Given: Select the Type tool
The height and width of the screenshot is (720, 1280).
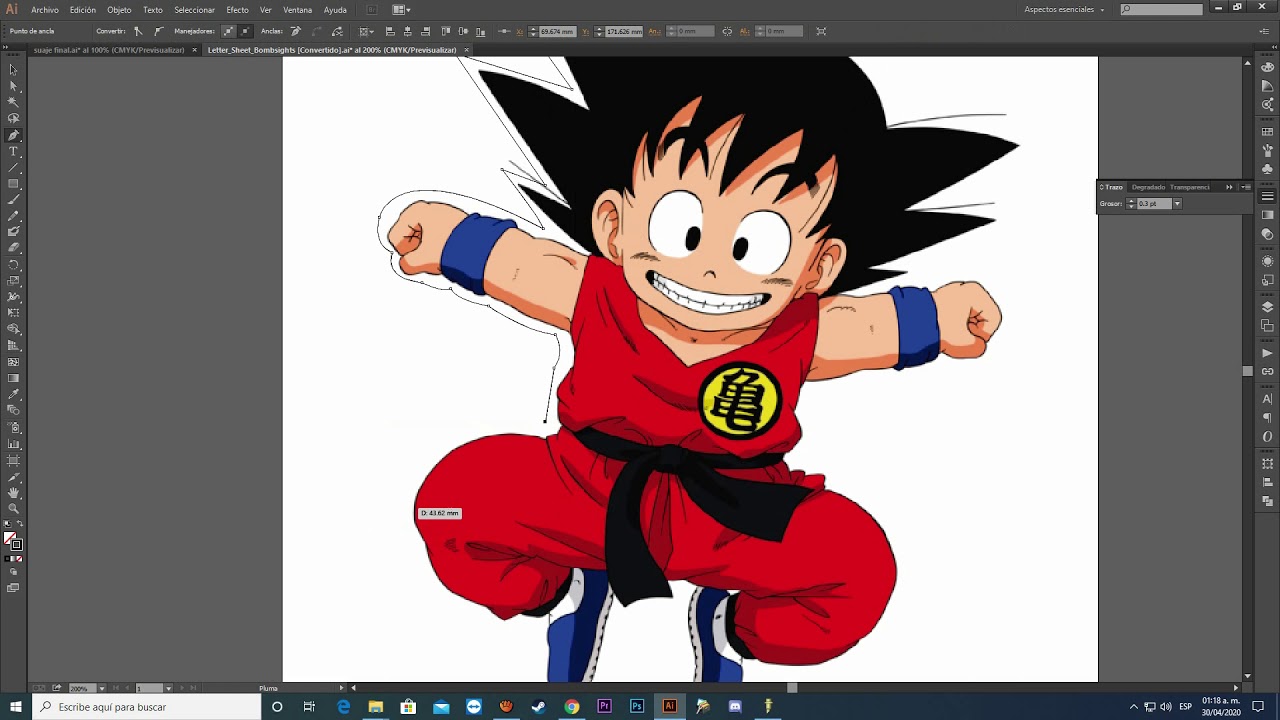Looking at the screenshot, I should point(13,151).
